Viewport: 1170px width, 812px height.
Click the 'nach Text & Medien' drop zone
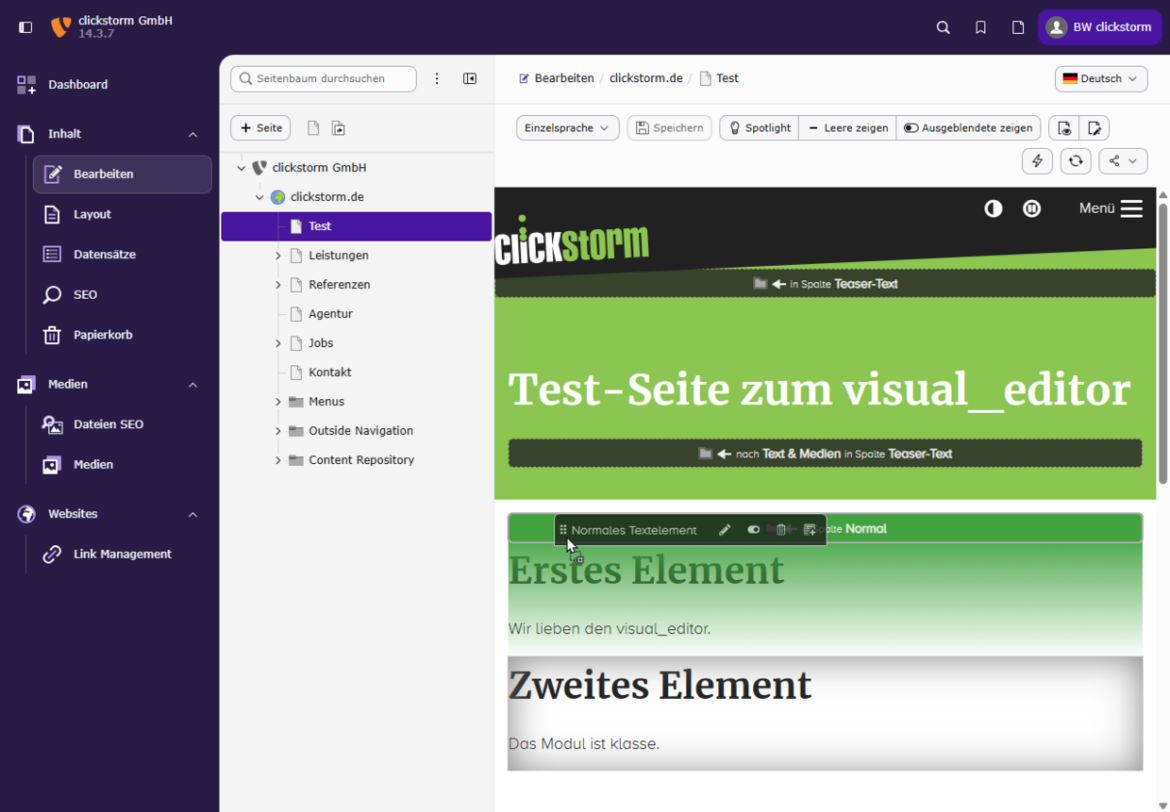pyautogui.click(x=825, y=453)
